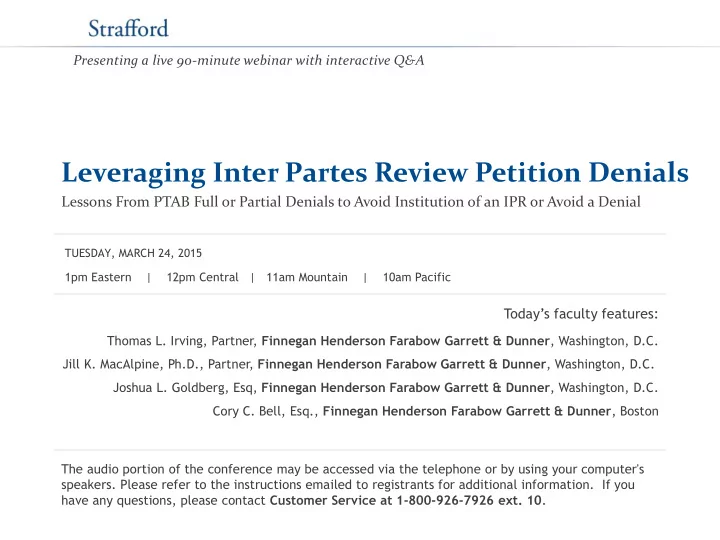
Task: Select the name 'Cory C. Bell, Esq.'
Action: point(264,411)
